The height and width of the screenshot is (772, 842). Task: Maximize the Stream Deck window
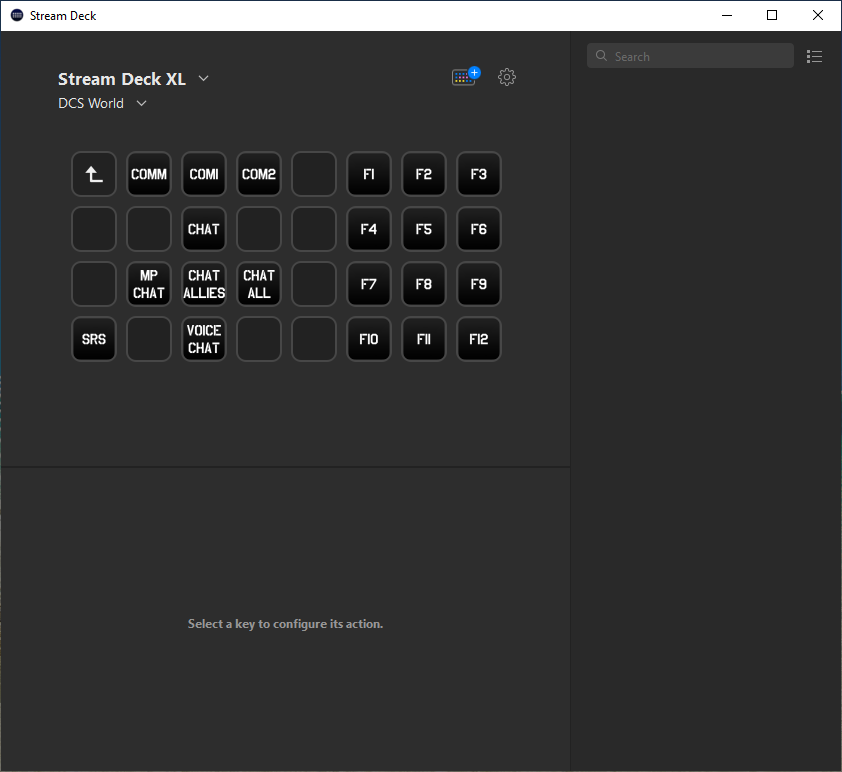(772, 15)
